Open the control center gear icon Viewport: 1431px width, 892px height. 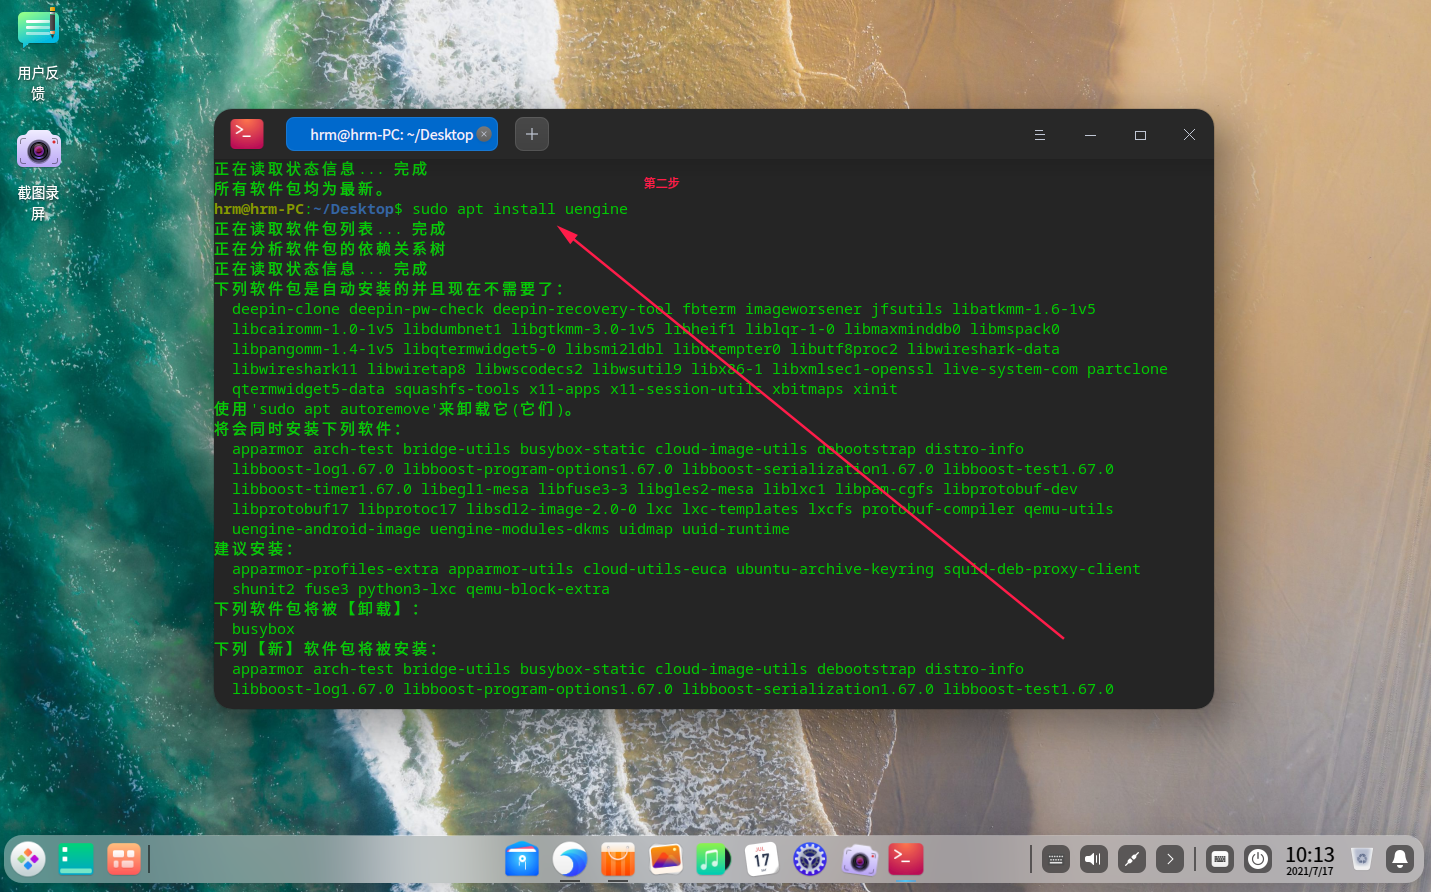coord(810,859)
